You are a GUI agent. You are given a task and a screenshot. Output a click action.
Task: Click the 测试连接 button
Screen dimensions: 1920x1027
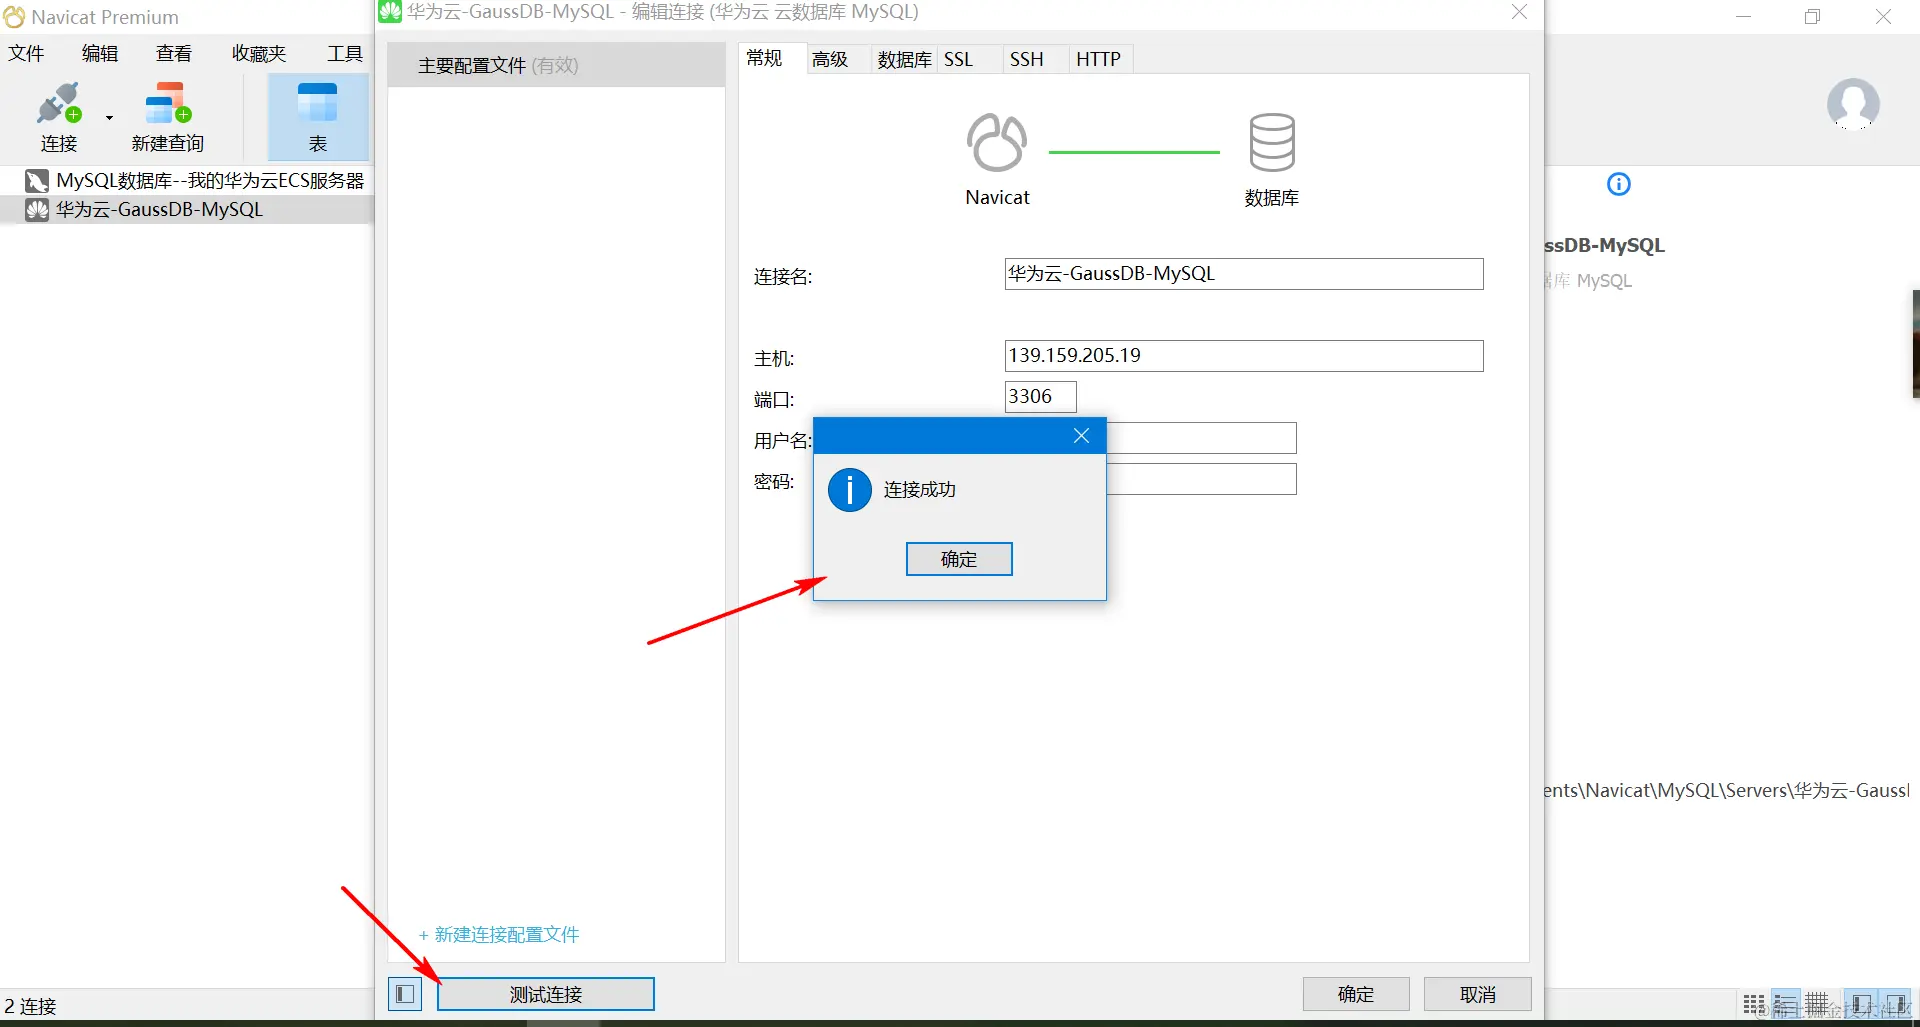pyautogui.click(x=546, y=994)
